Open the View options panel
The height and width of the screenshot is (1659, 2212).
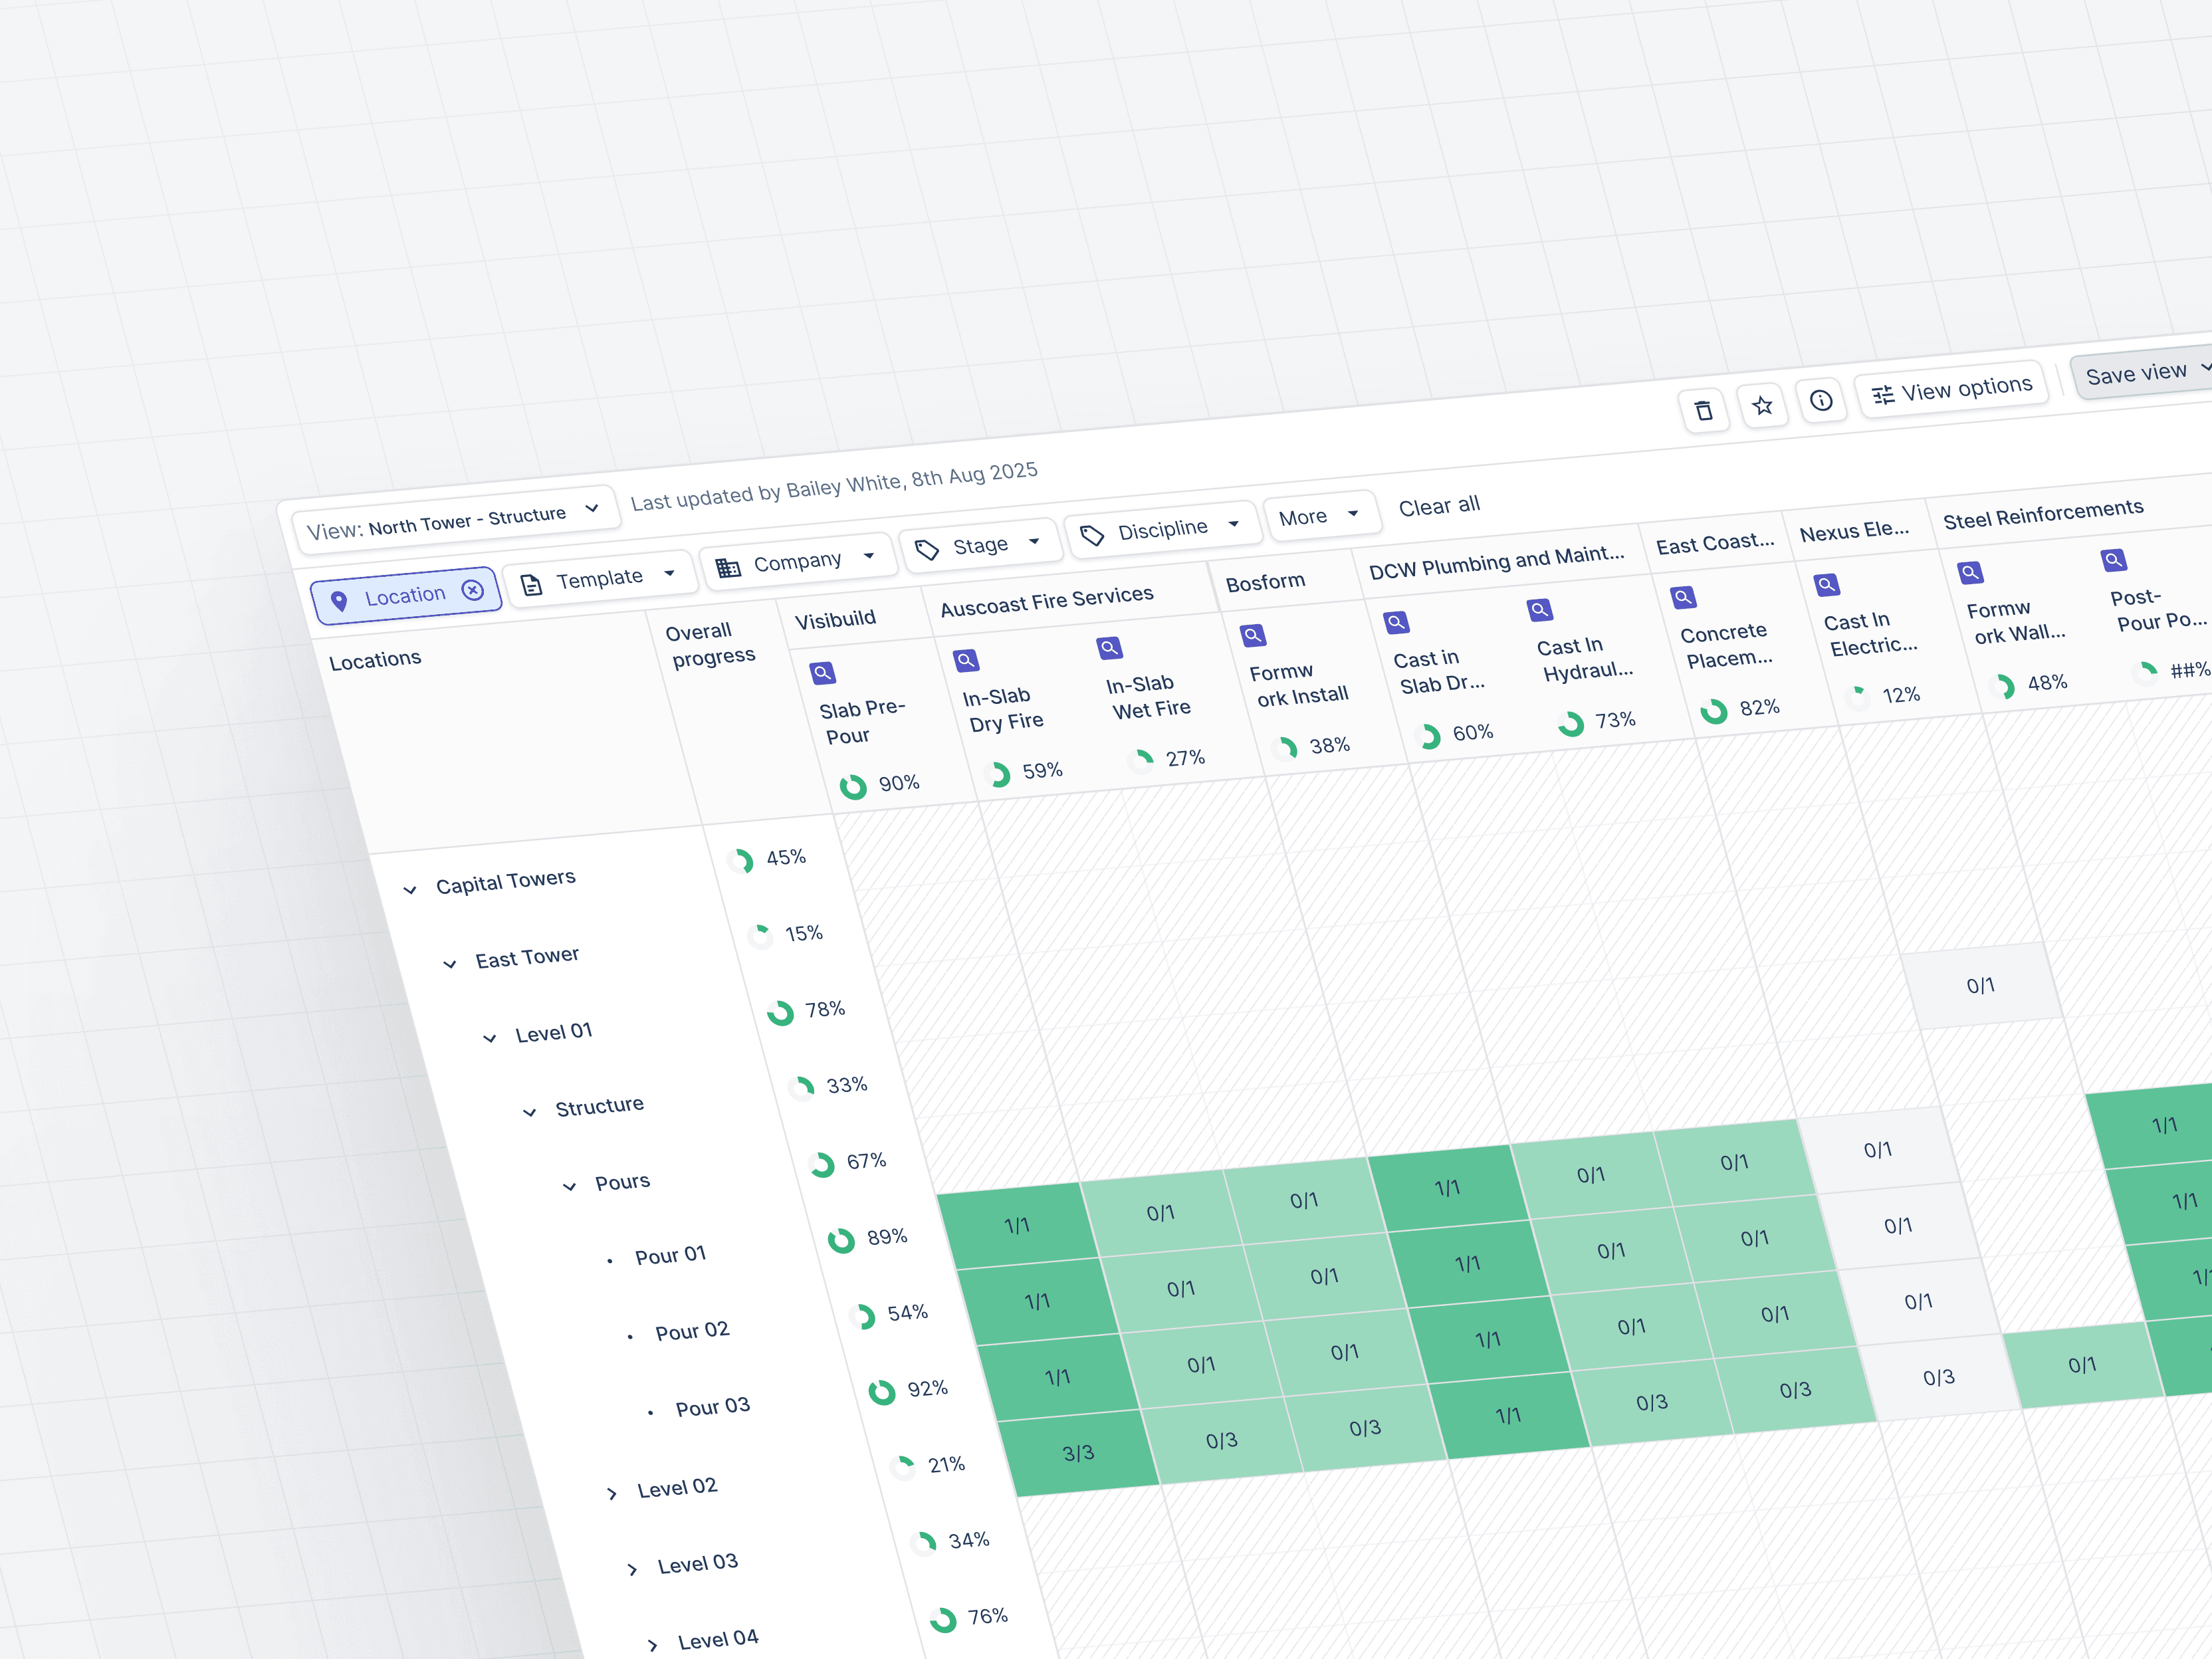(x=1951, y=388)
